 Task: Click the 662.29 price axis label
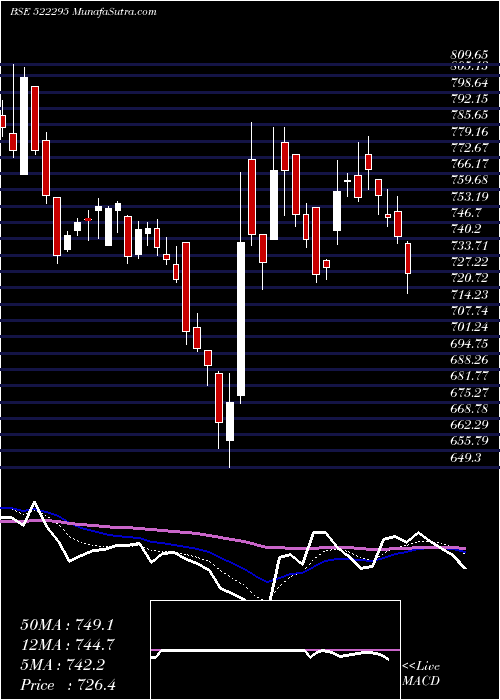[x=469, y=425]
